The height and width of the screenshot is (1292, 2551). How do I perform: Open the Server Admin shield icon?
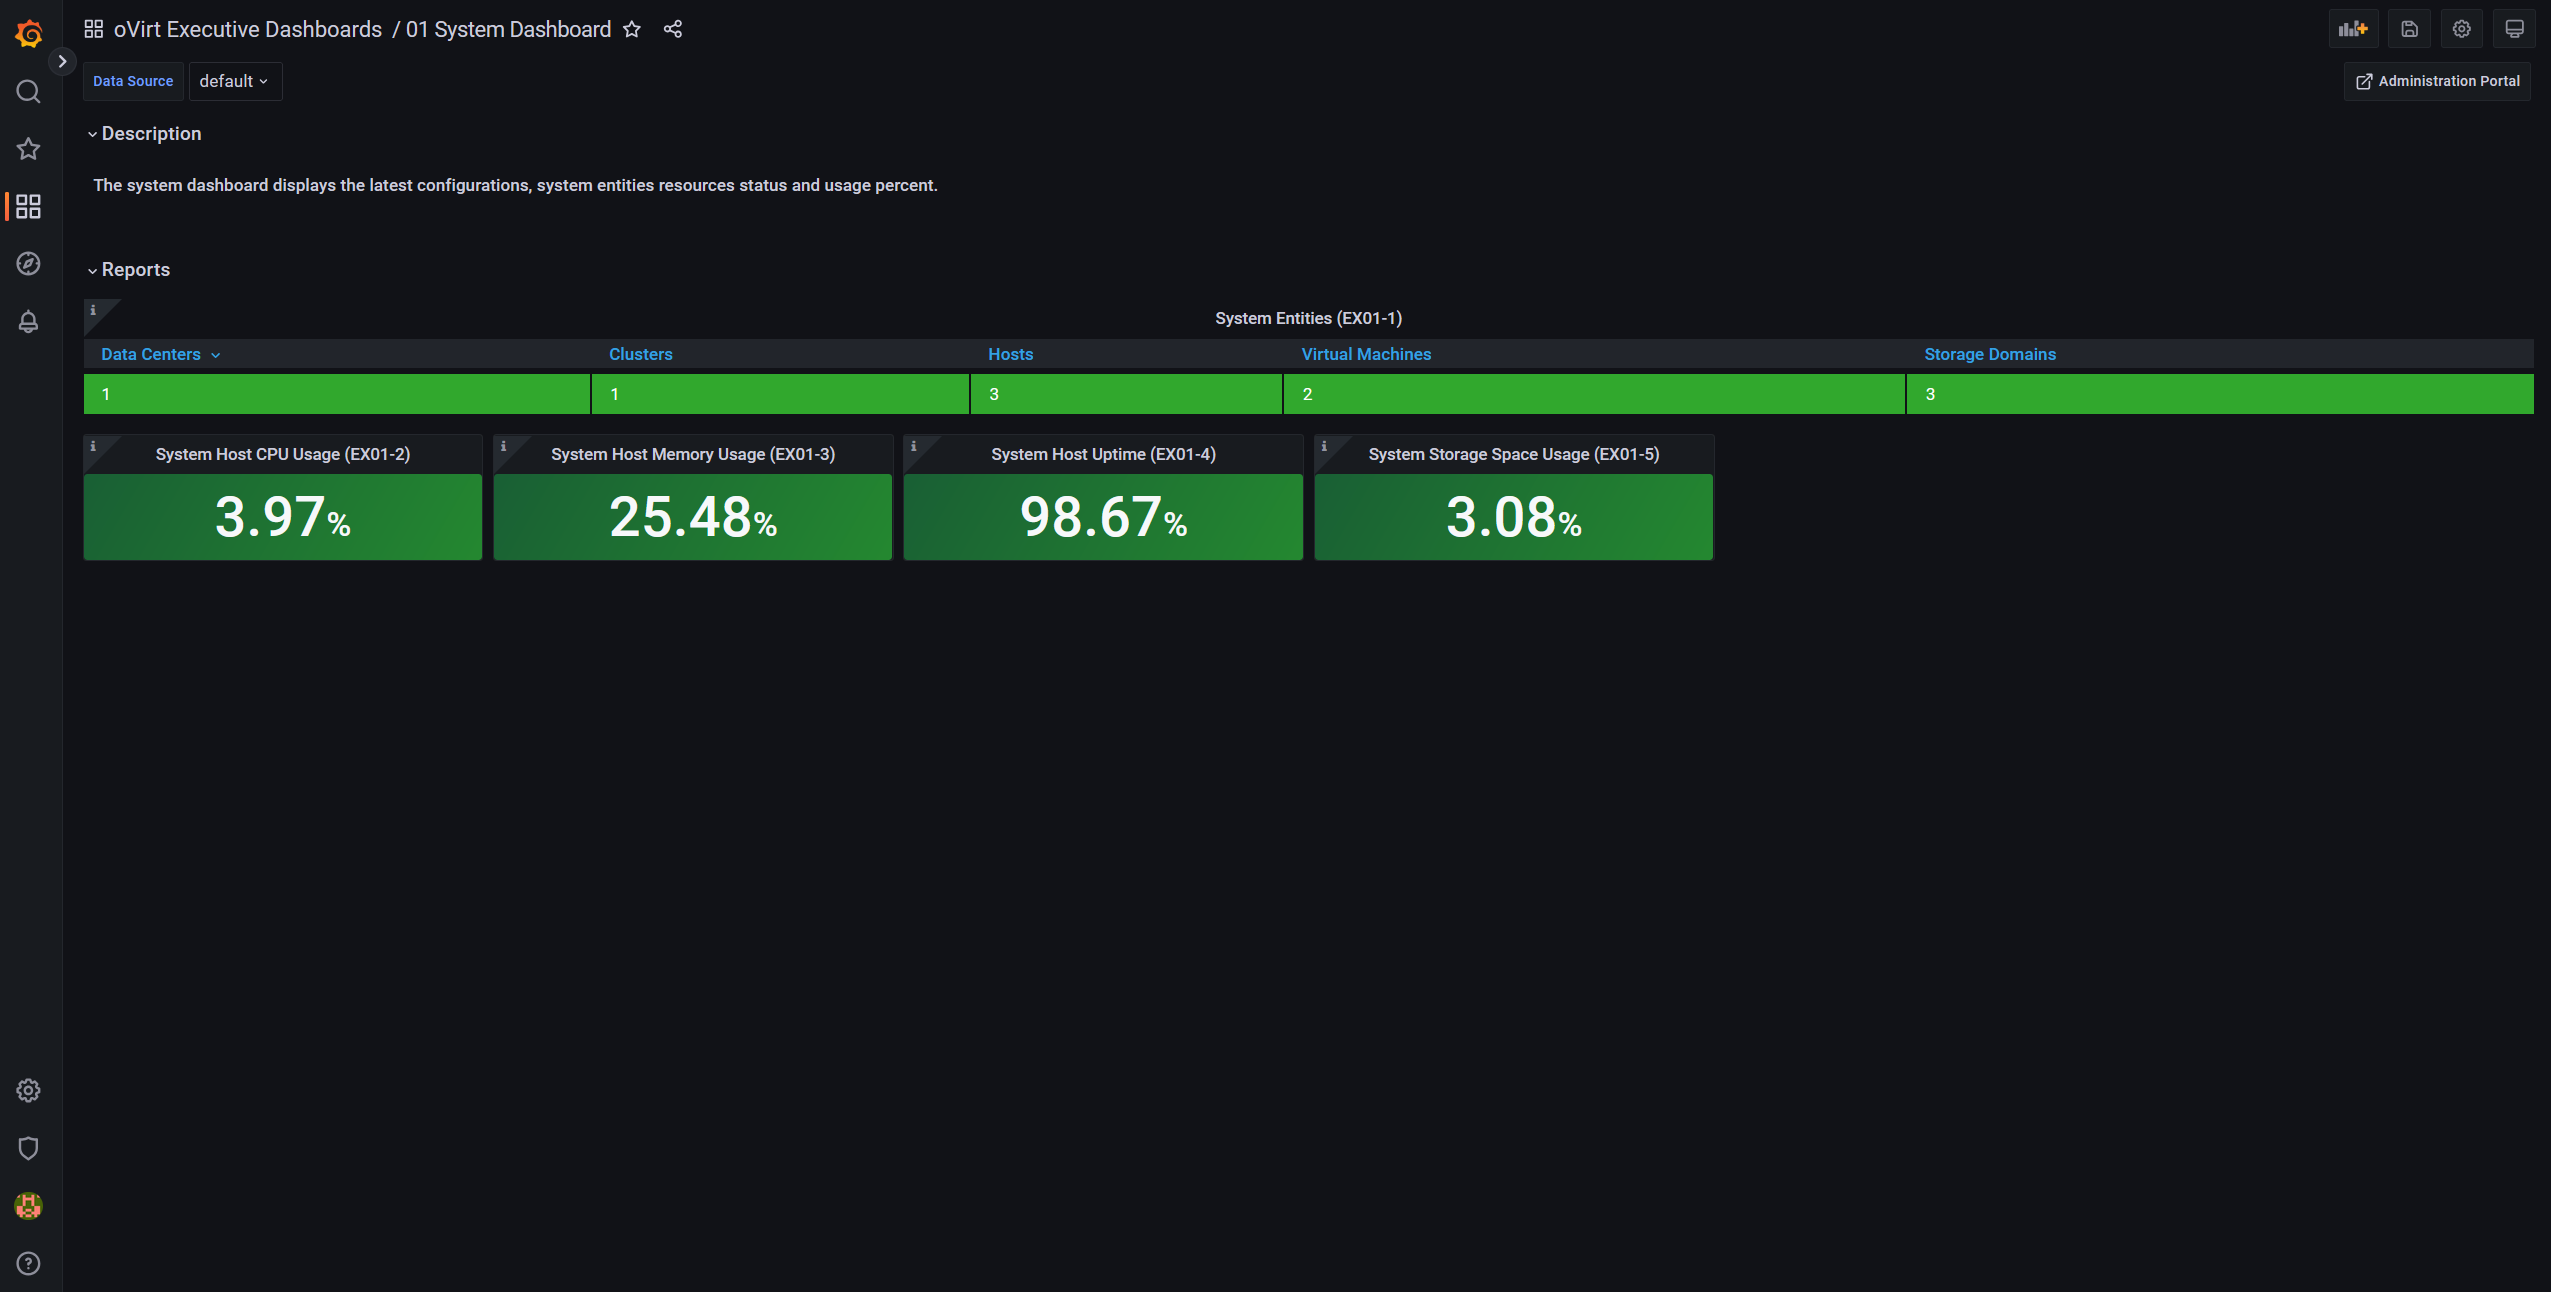tap(29, 1148)
